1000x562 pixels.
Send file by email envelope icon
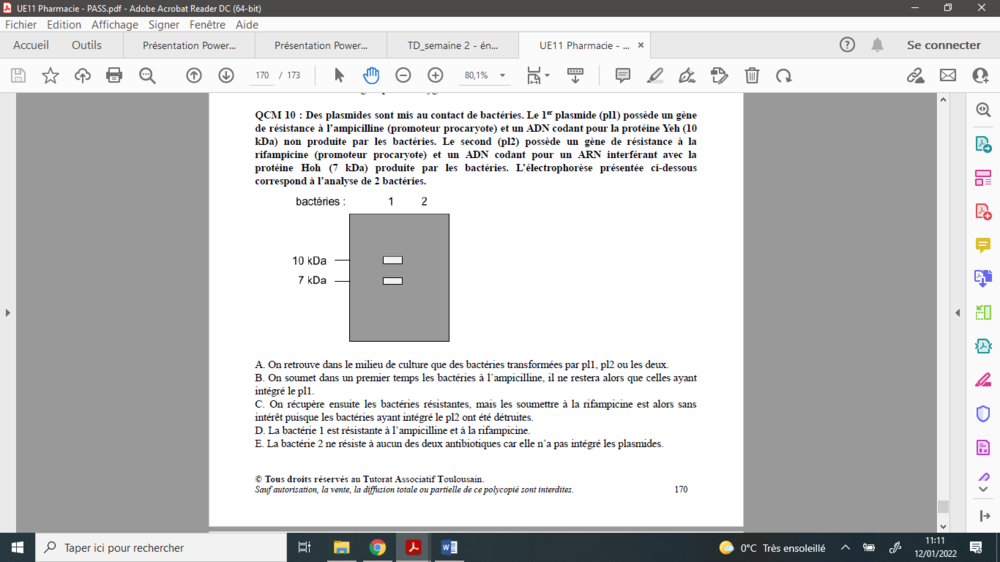pyautogui.click(x=948, y=75)
